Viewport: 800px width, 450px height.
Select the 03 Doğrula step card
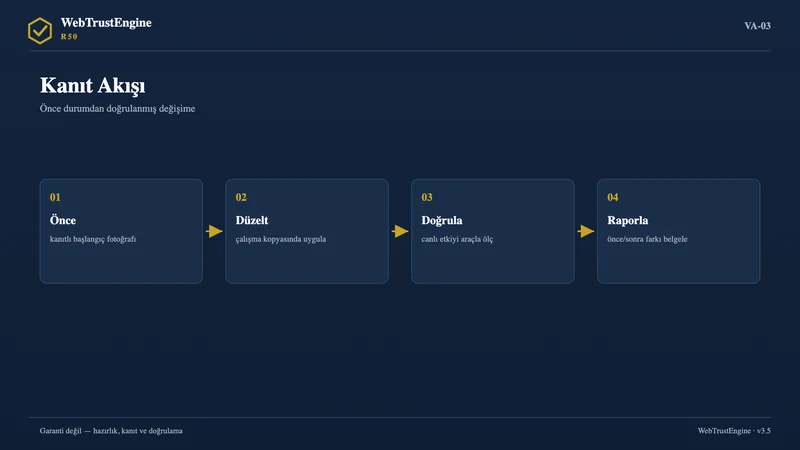[x=493, y=231]
